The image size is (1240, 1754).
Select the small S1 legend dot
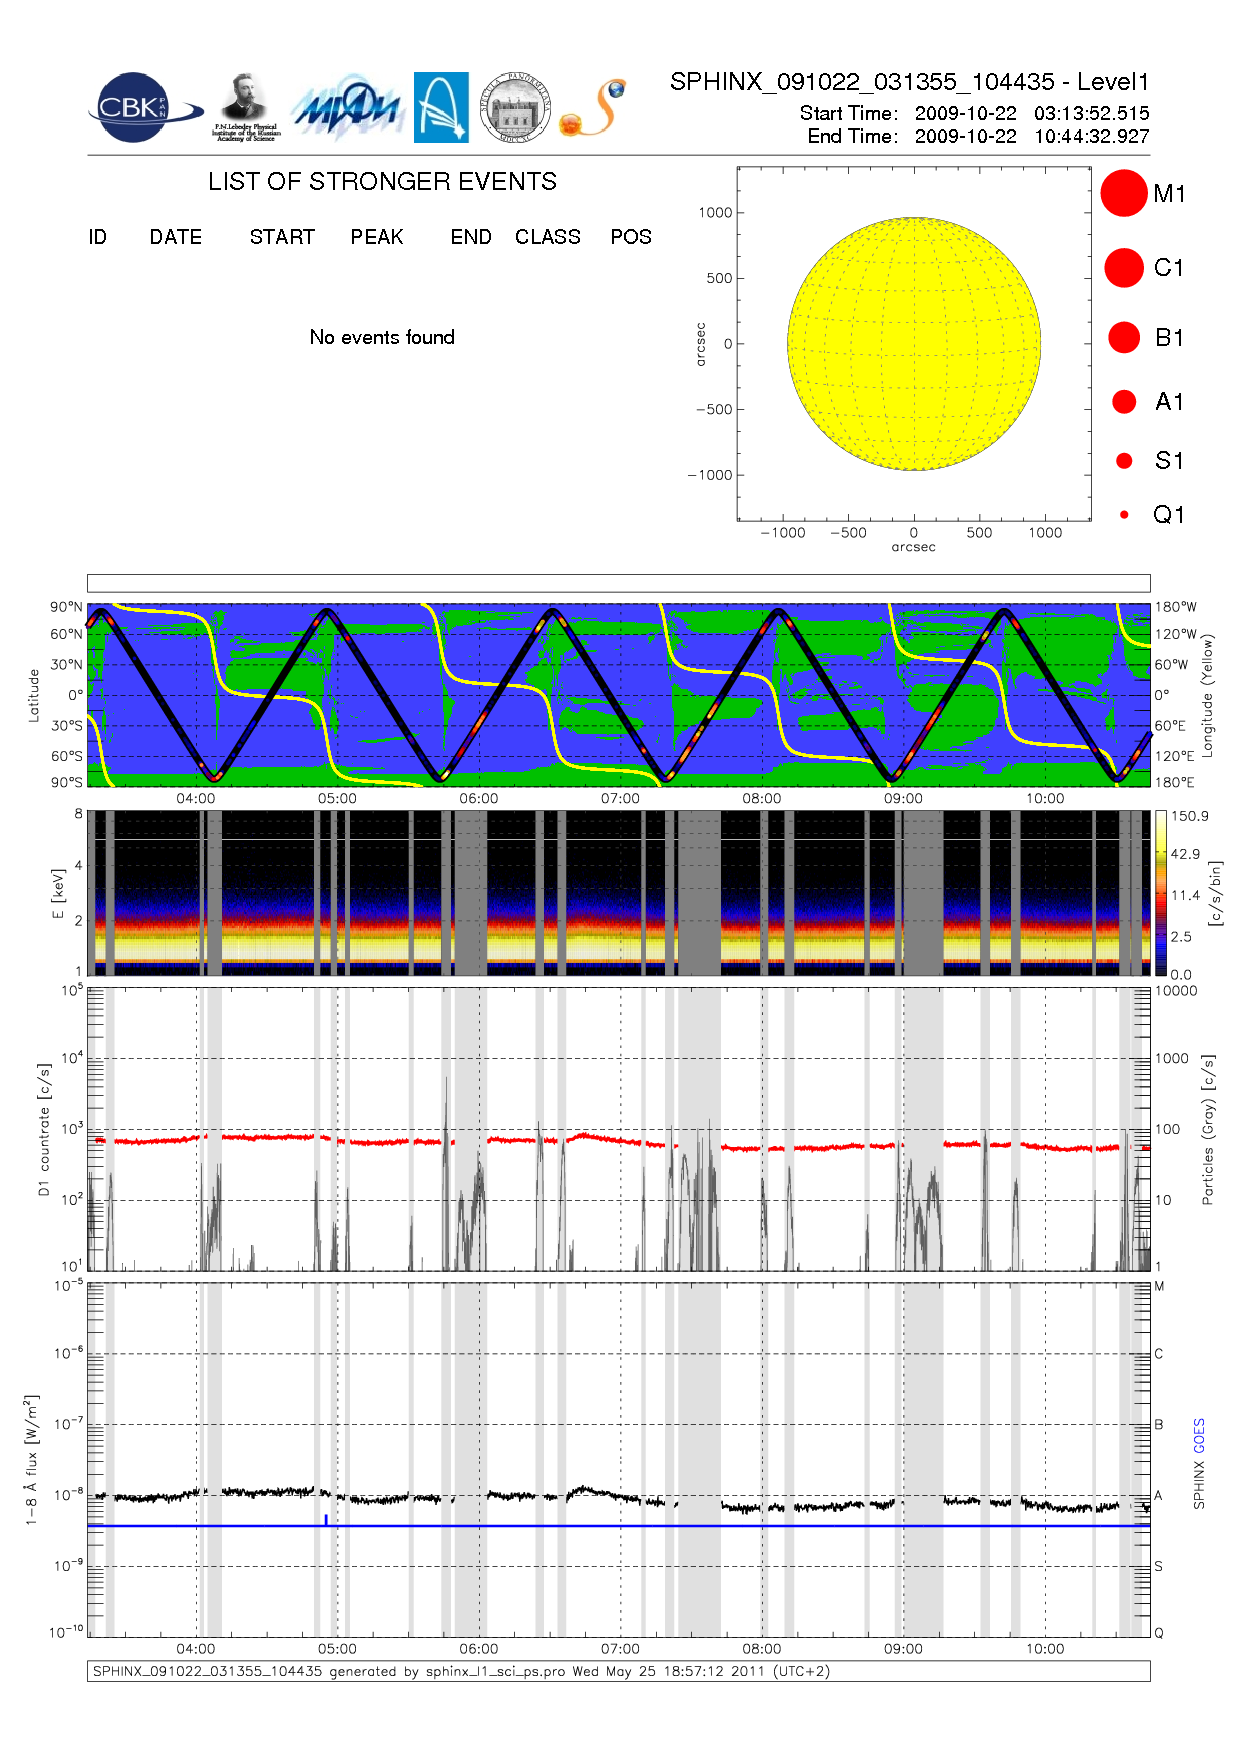[1124, 461]
